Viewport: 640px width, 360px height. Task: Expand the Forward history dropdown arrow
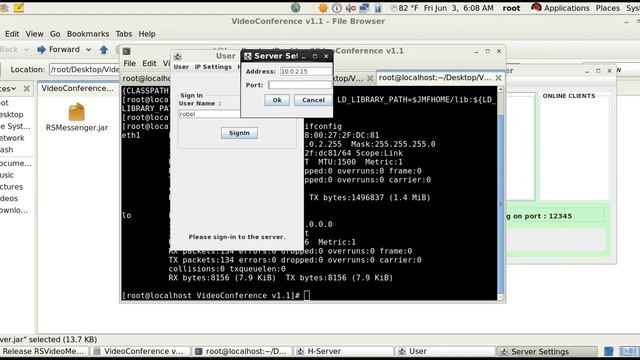88,50
